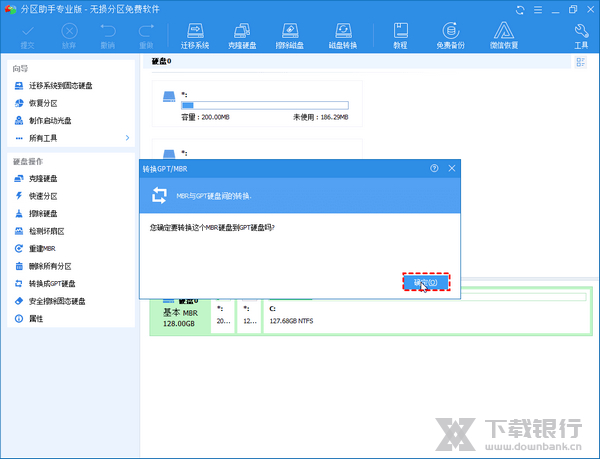
Task: Click the 硬盘0 header label
Action: [x=161, y=61]
